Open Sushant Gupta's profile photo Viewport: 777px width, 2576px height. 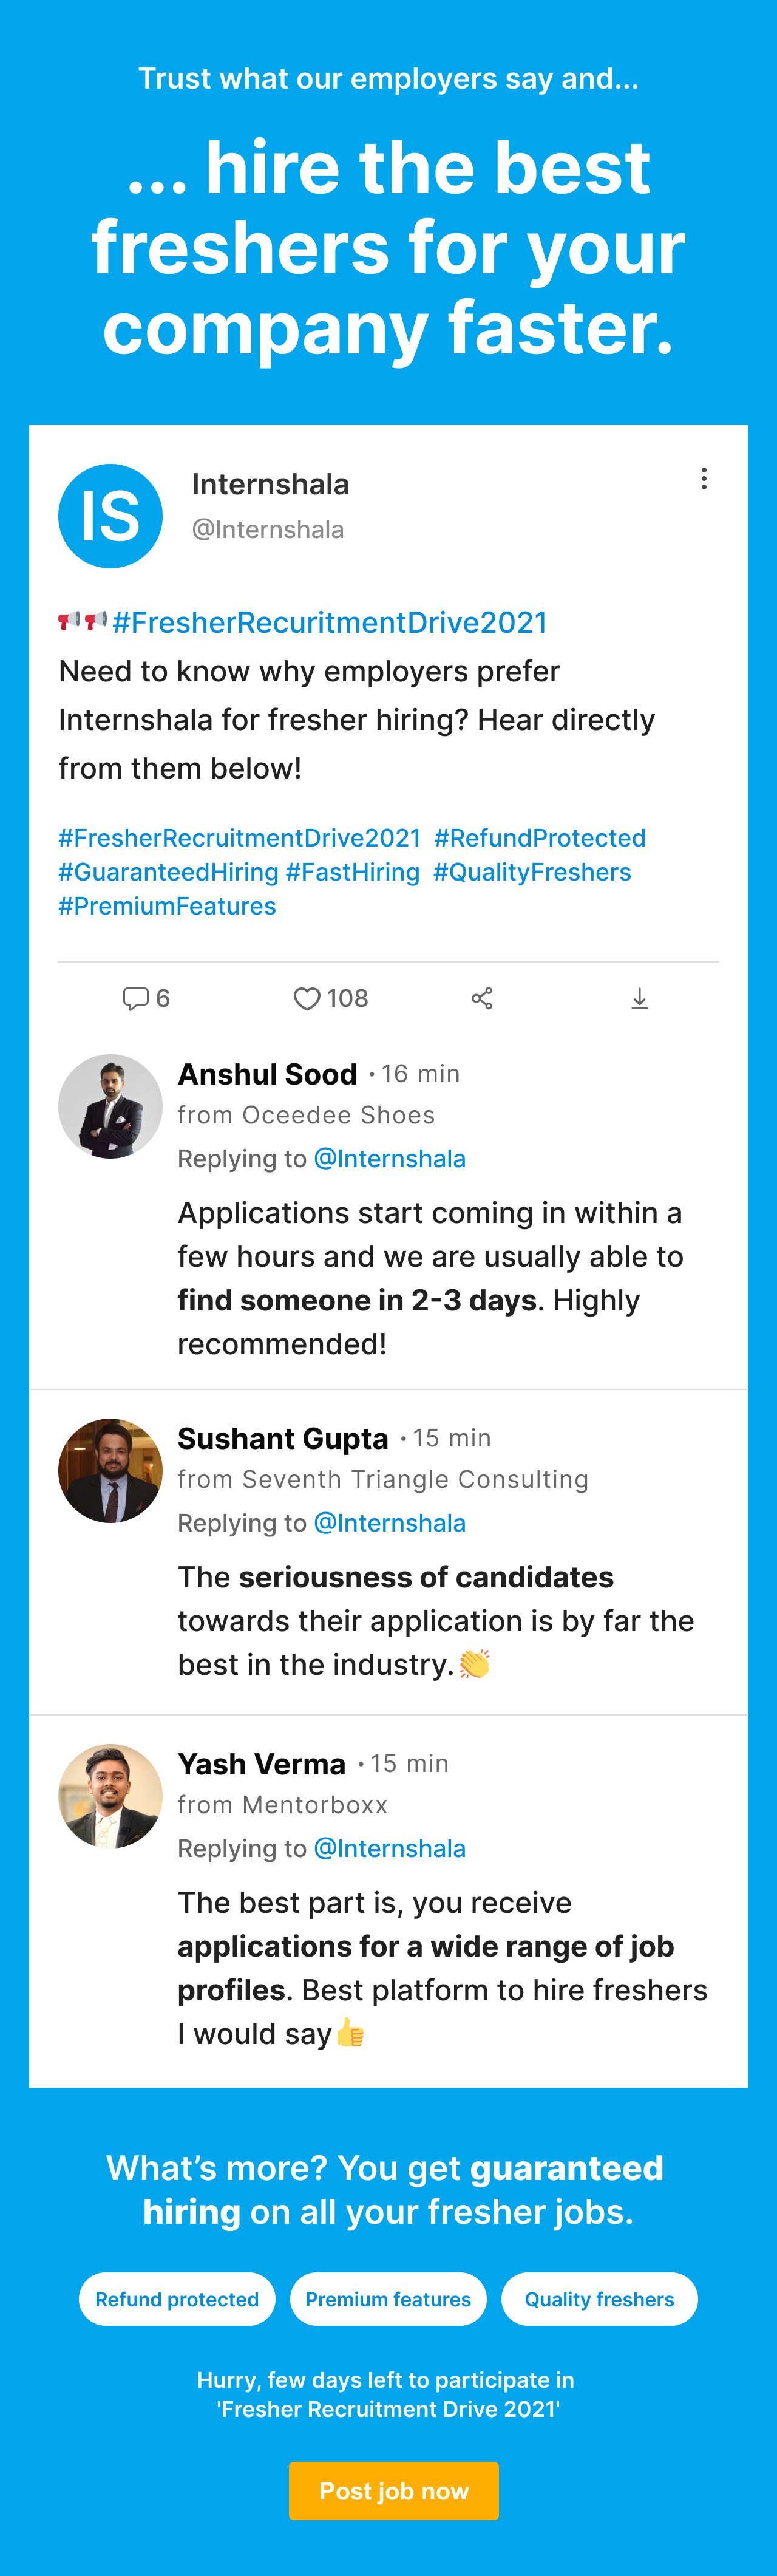pyautogui.click(x=110, y=1470)
